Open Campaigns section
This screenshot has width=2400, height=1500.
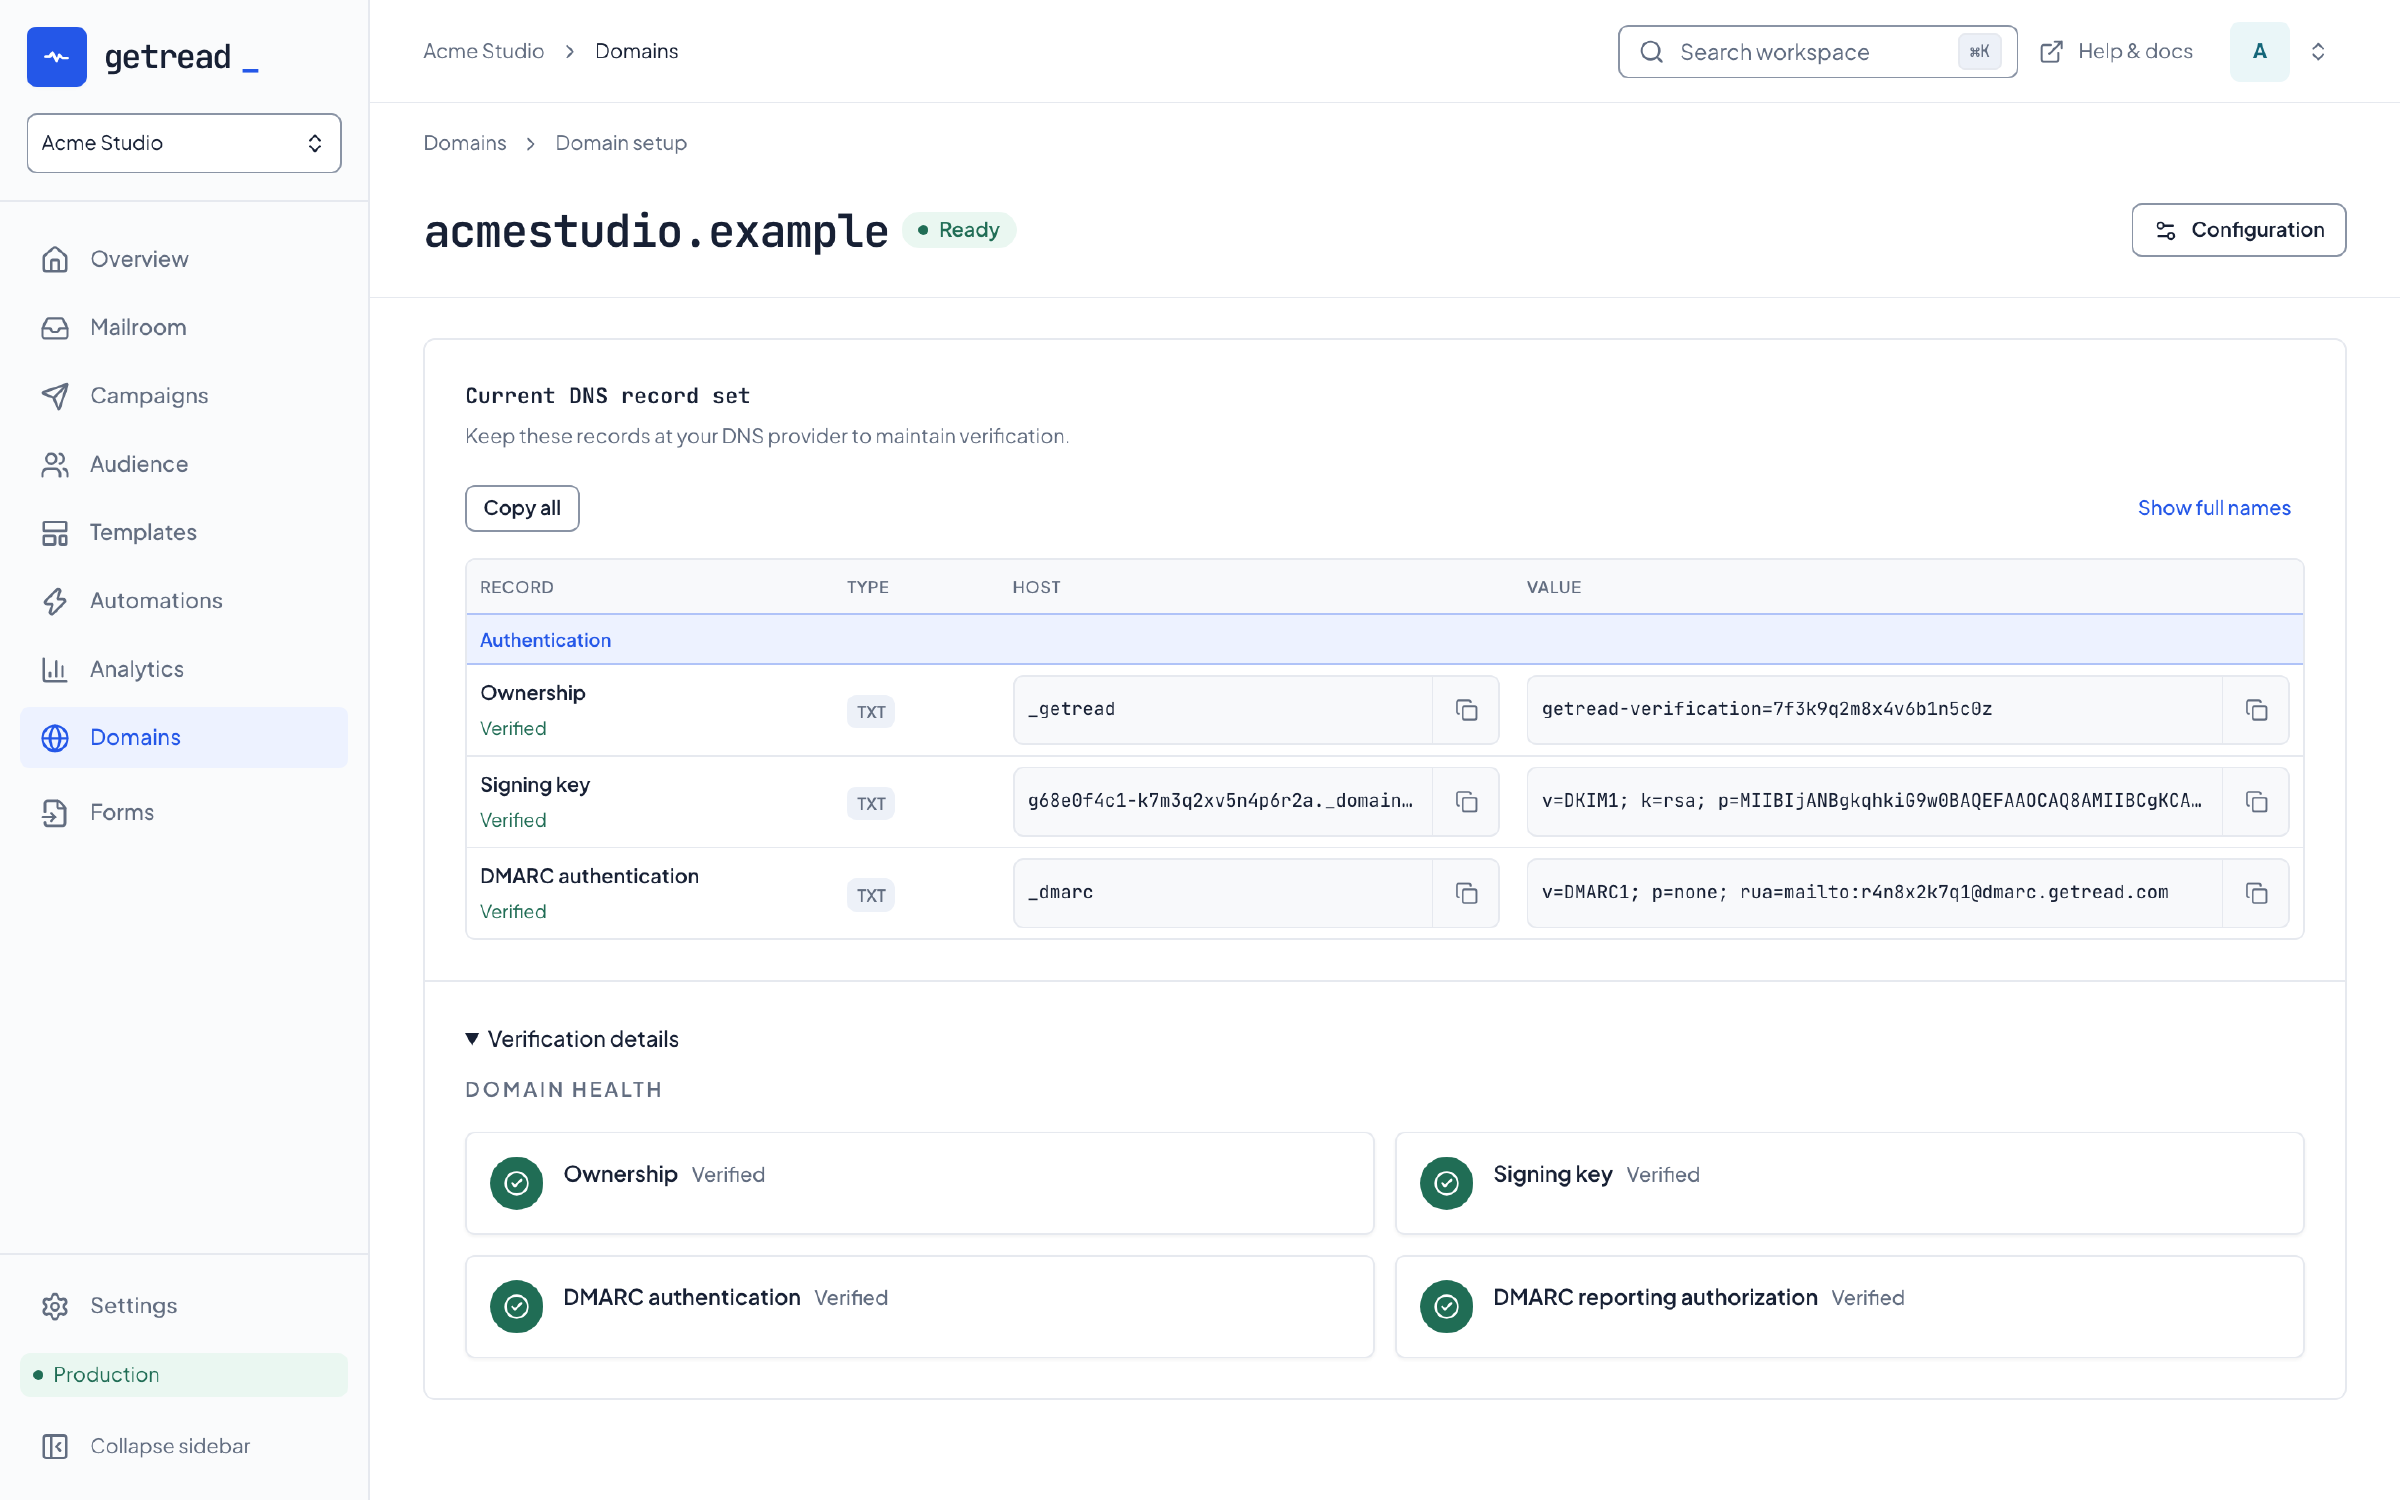click(184, 396)
